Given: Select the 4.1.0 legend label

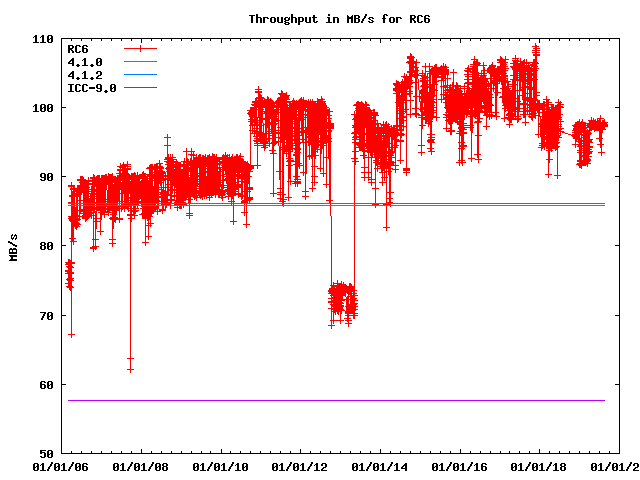Looking at the screenshot, I should click(x=85, y=62).
